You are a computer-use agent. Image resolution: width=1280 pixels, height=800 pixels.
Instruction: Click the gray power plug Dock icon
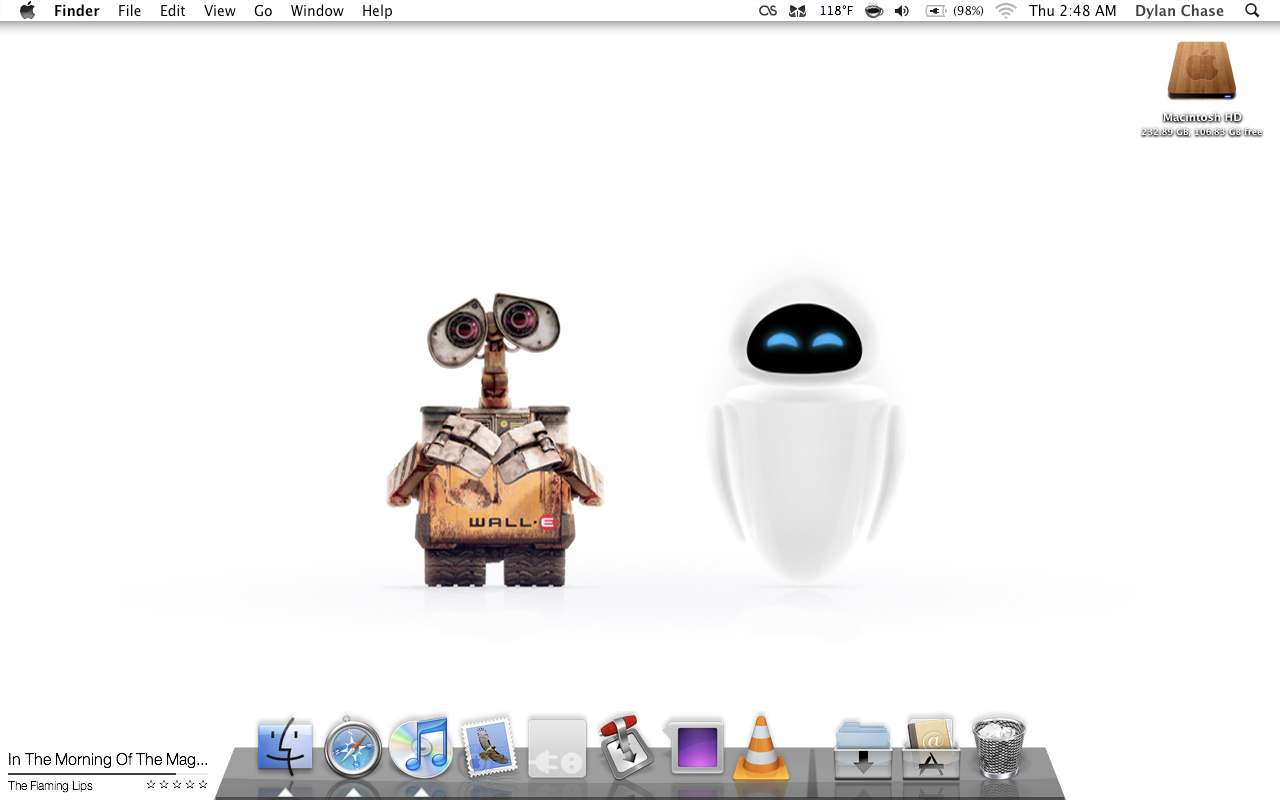coord(557,747)
